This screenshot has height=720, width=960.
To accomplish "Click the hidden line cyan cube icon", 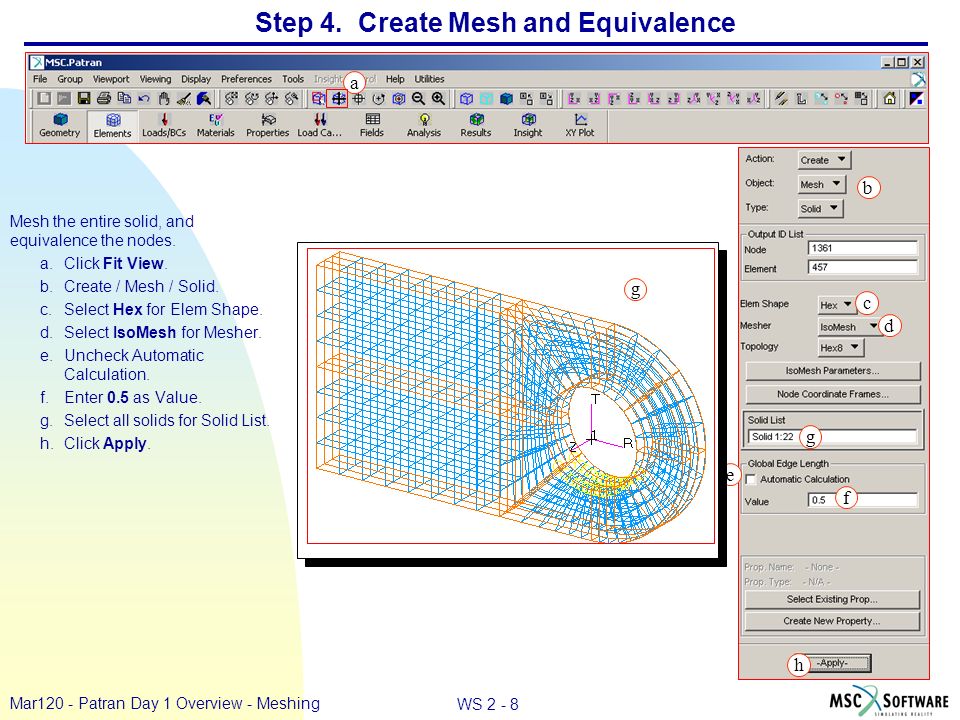I will [487, 99].
